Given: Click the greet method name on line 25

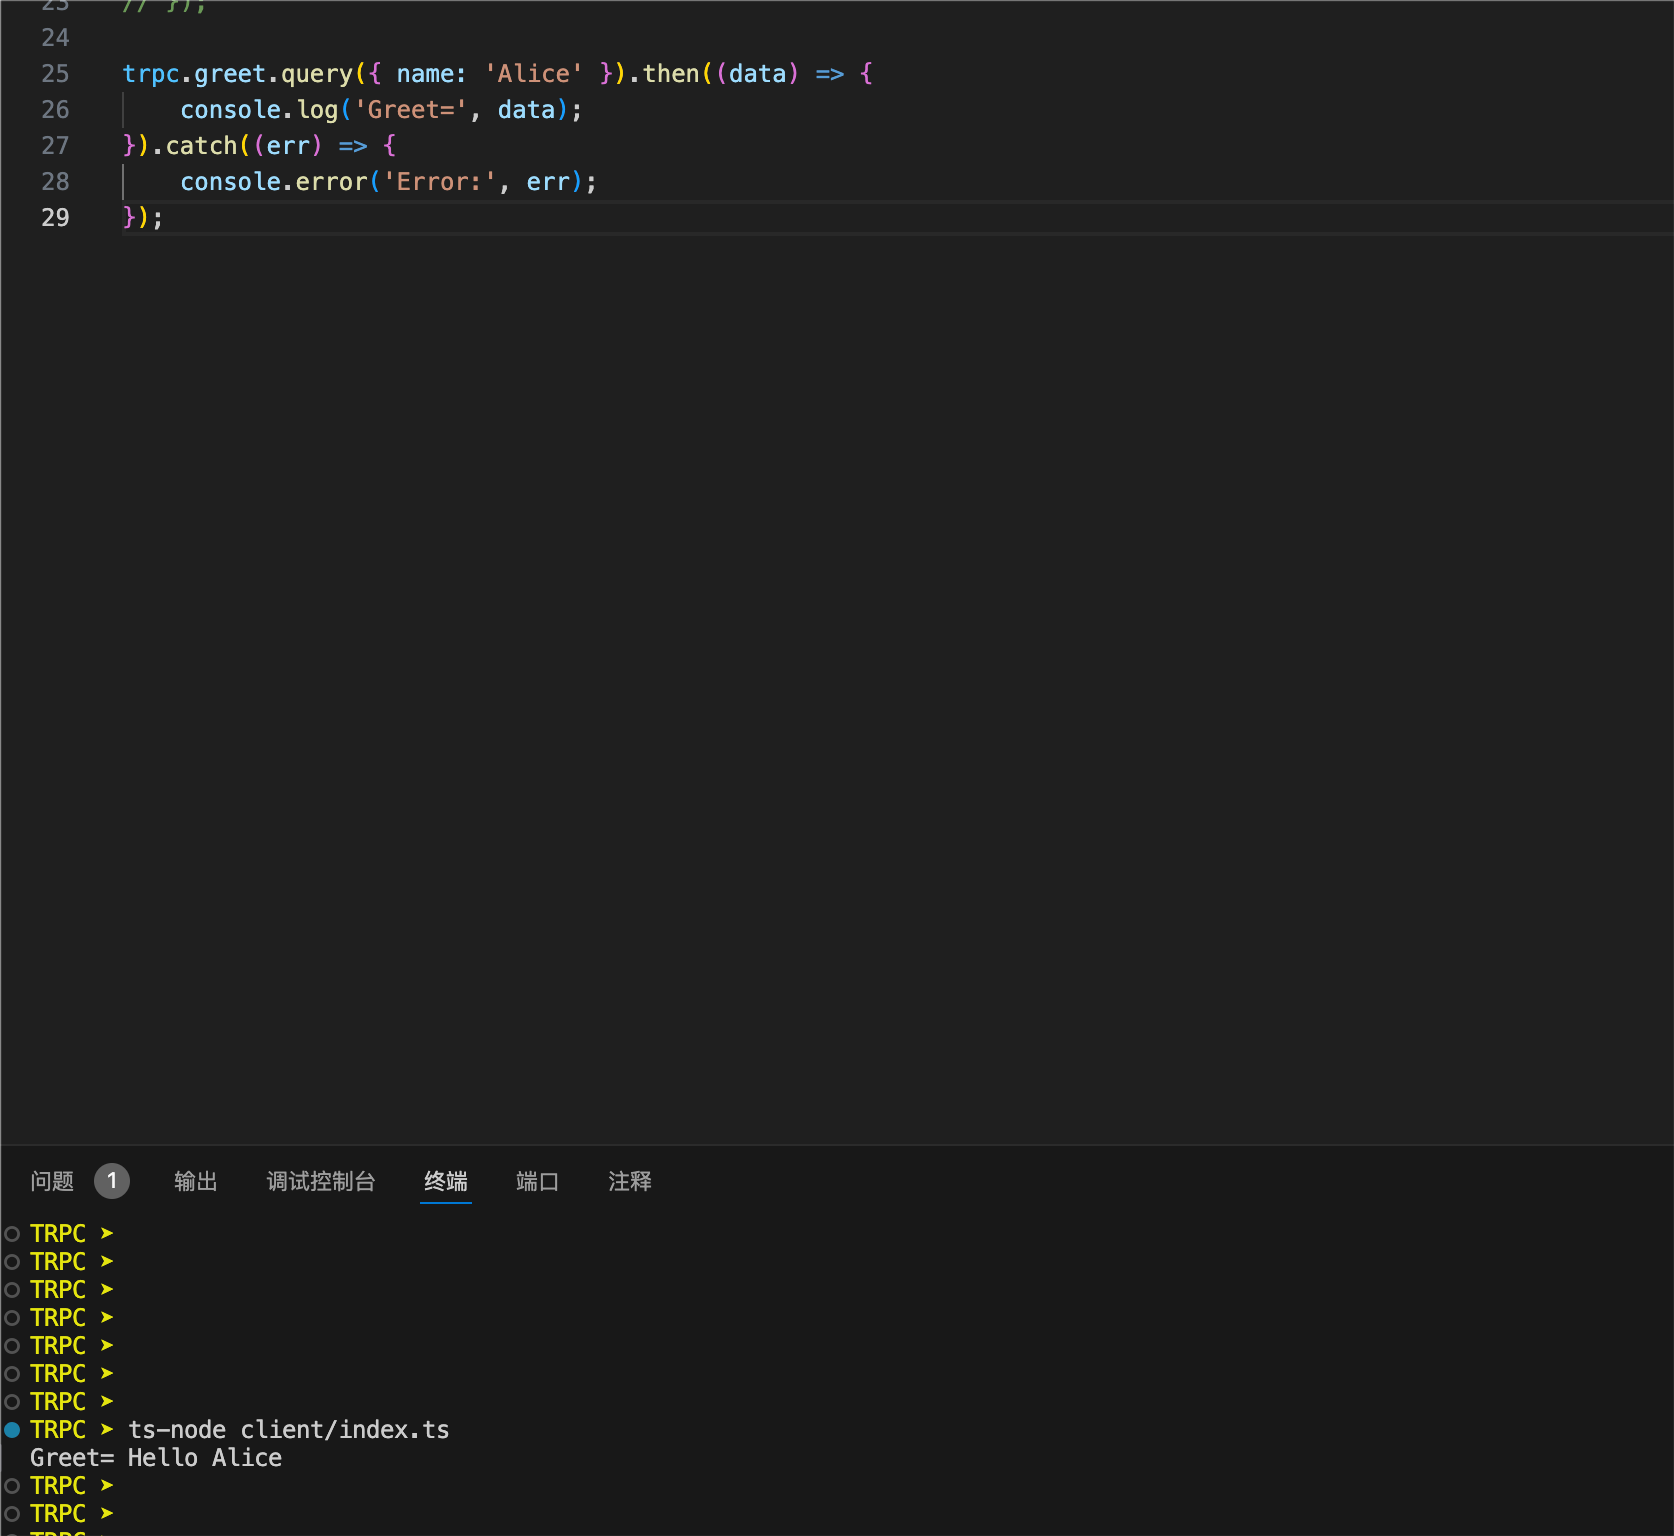Looking at the screenshot, I should point(230,74).
